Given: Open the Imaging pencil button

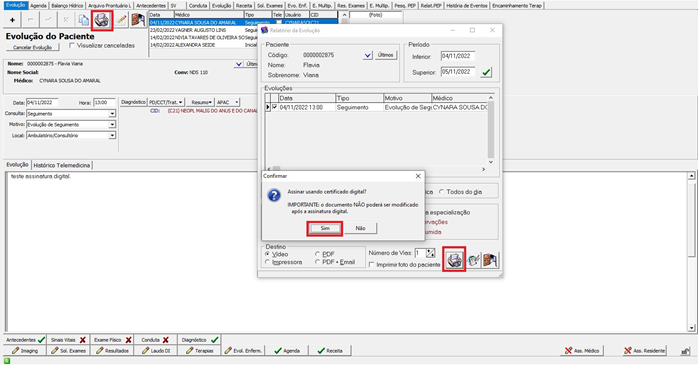Looking at the screenshot, I should [x=25, y=351].
